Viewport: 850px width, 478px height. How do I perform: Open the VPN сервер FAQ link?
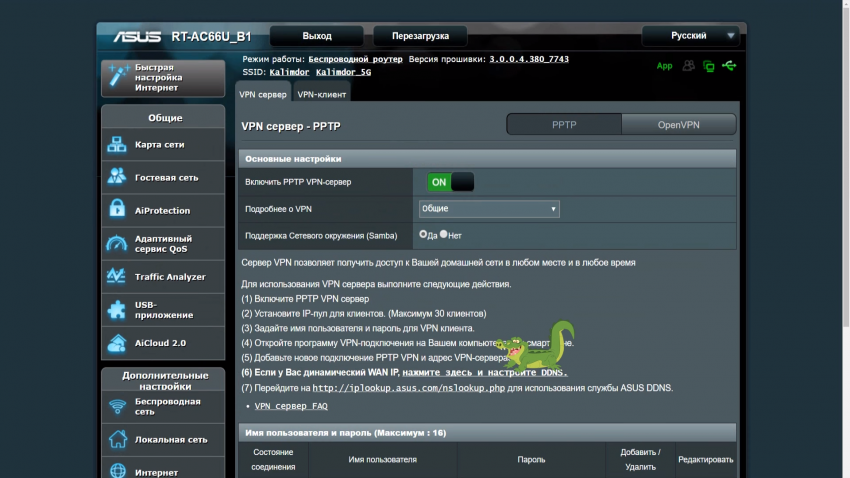click(291, 406)
